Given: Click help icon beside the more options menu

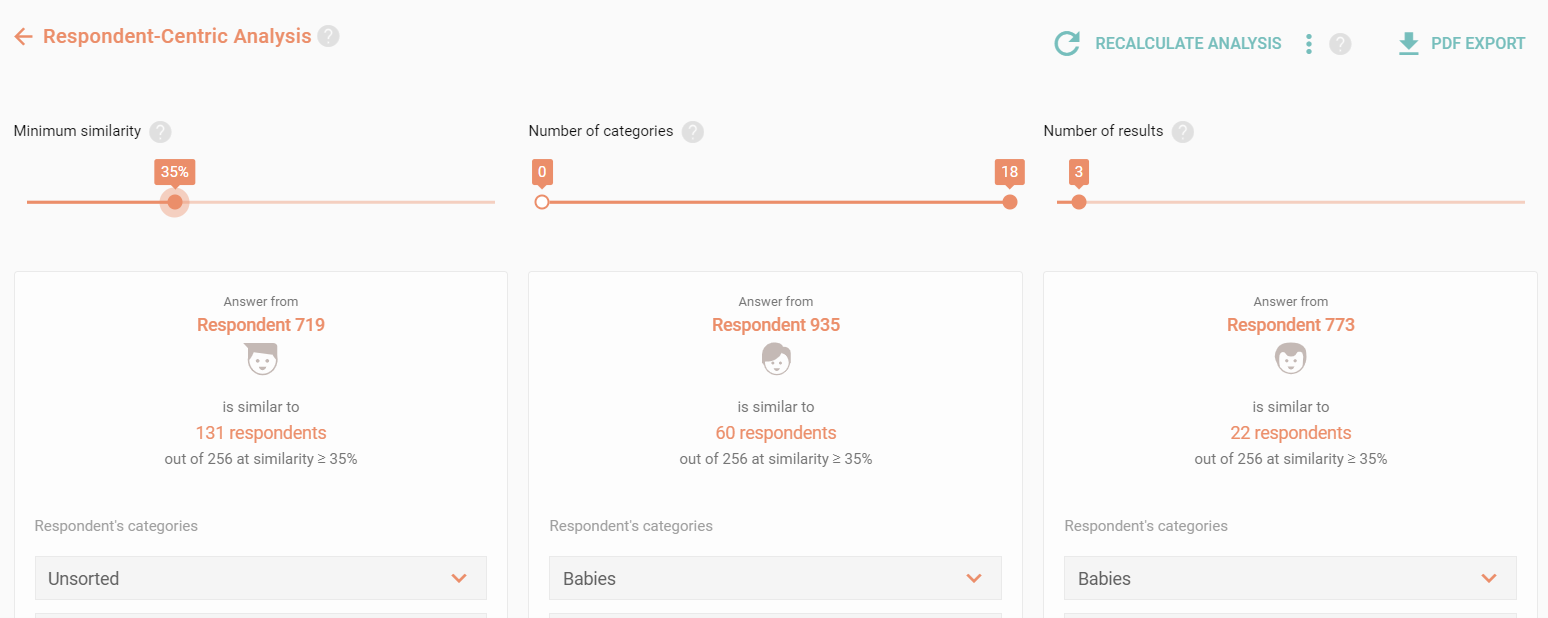Looking at the screenshot, I should 1340,44.
